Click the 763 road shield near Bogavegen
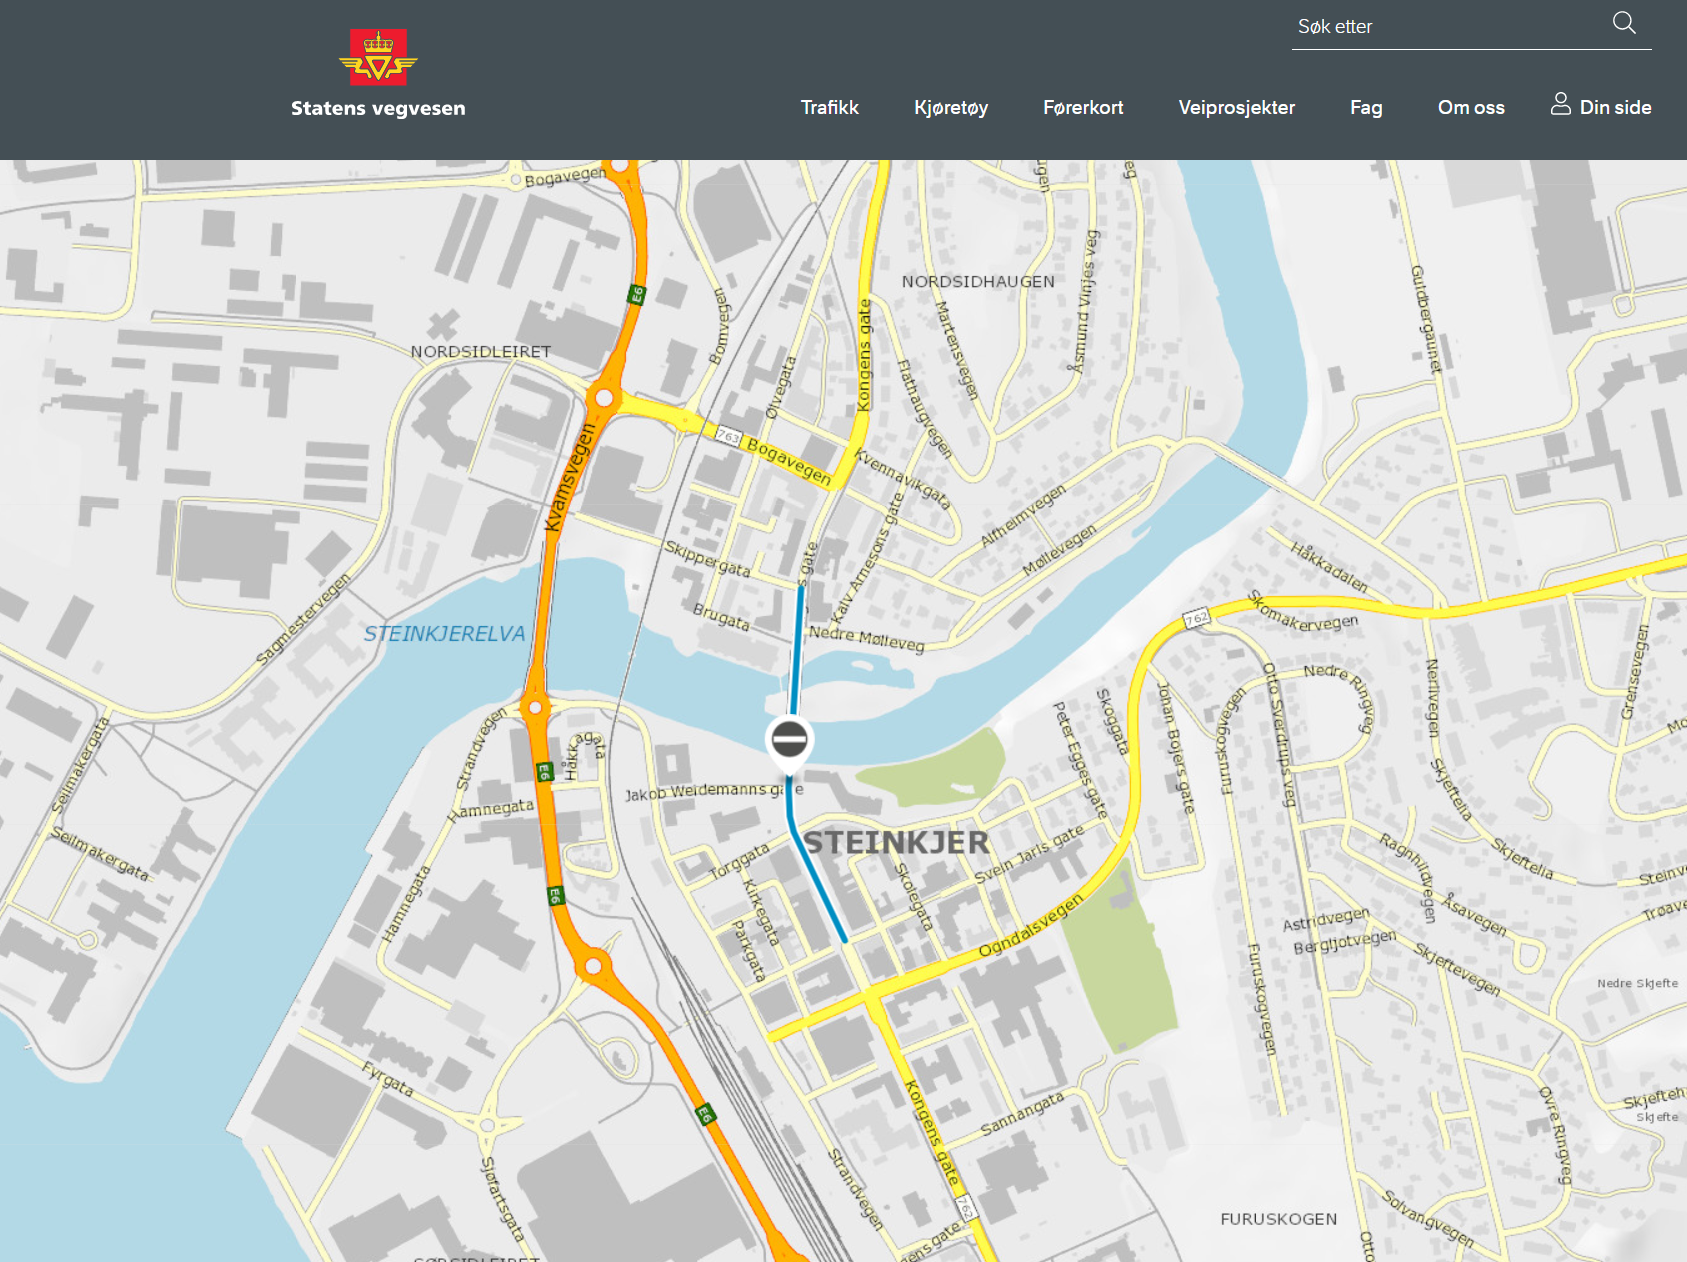The image size is (1687, 1262). [x=728, y=437]
